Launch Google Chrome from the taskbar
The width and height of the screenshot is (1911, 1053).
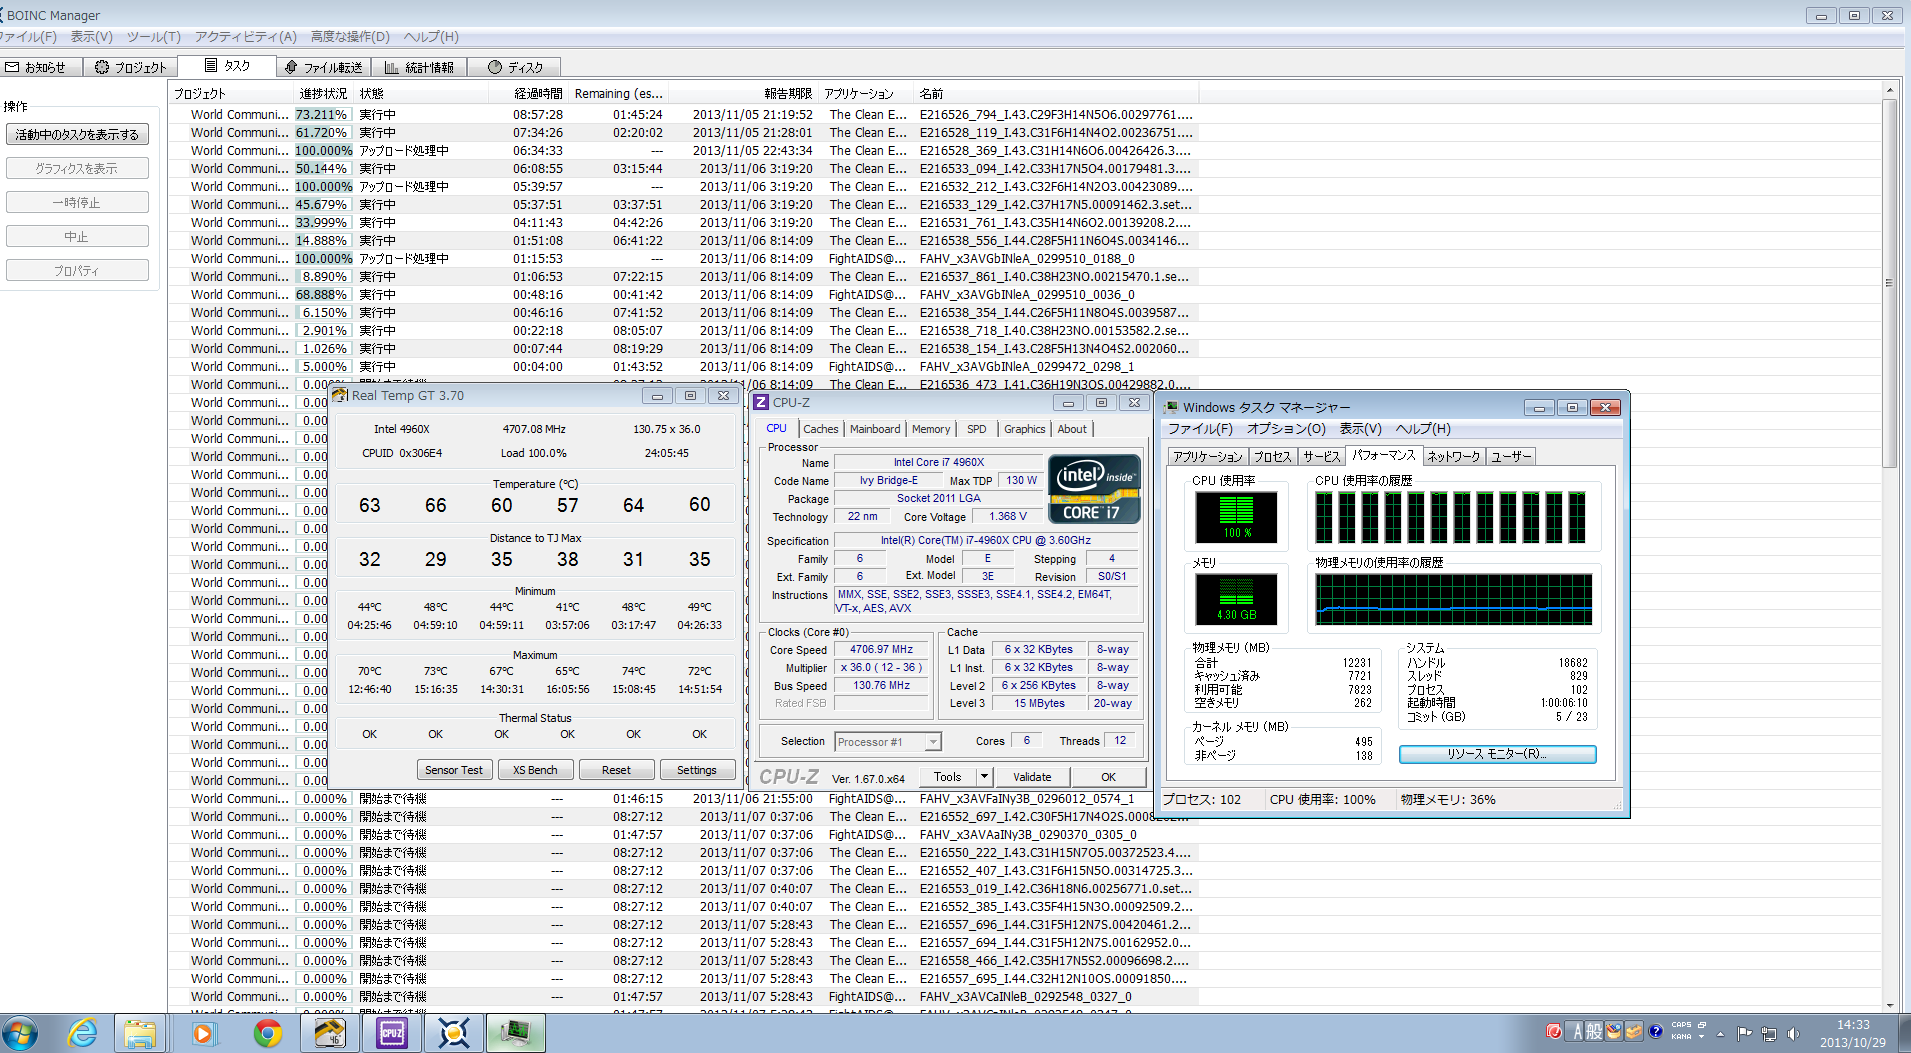pyautogui.click(x=267, y=1033)
